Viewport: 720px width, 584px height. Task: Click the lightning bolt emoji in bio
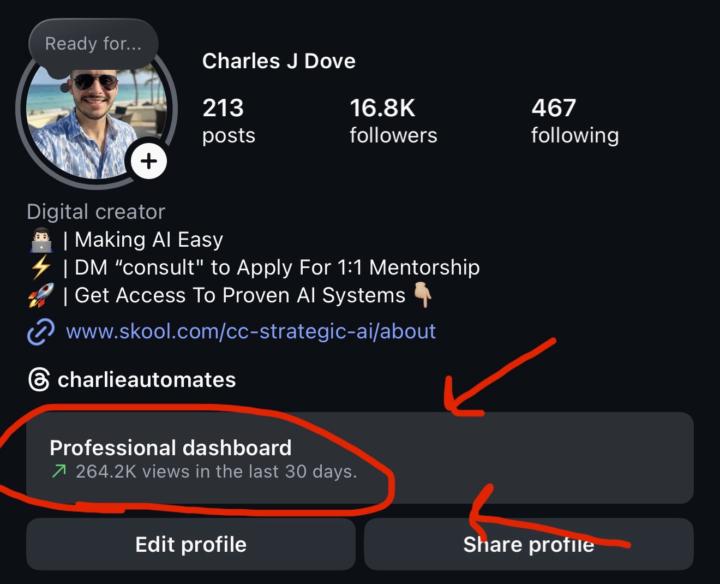[41, 268]
